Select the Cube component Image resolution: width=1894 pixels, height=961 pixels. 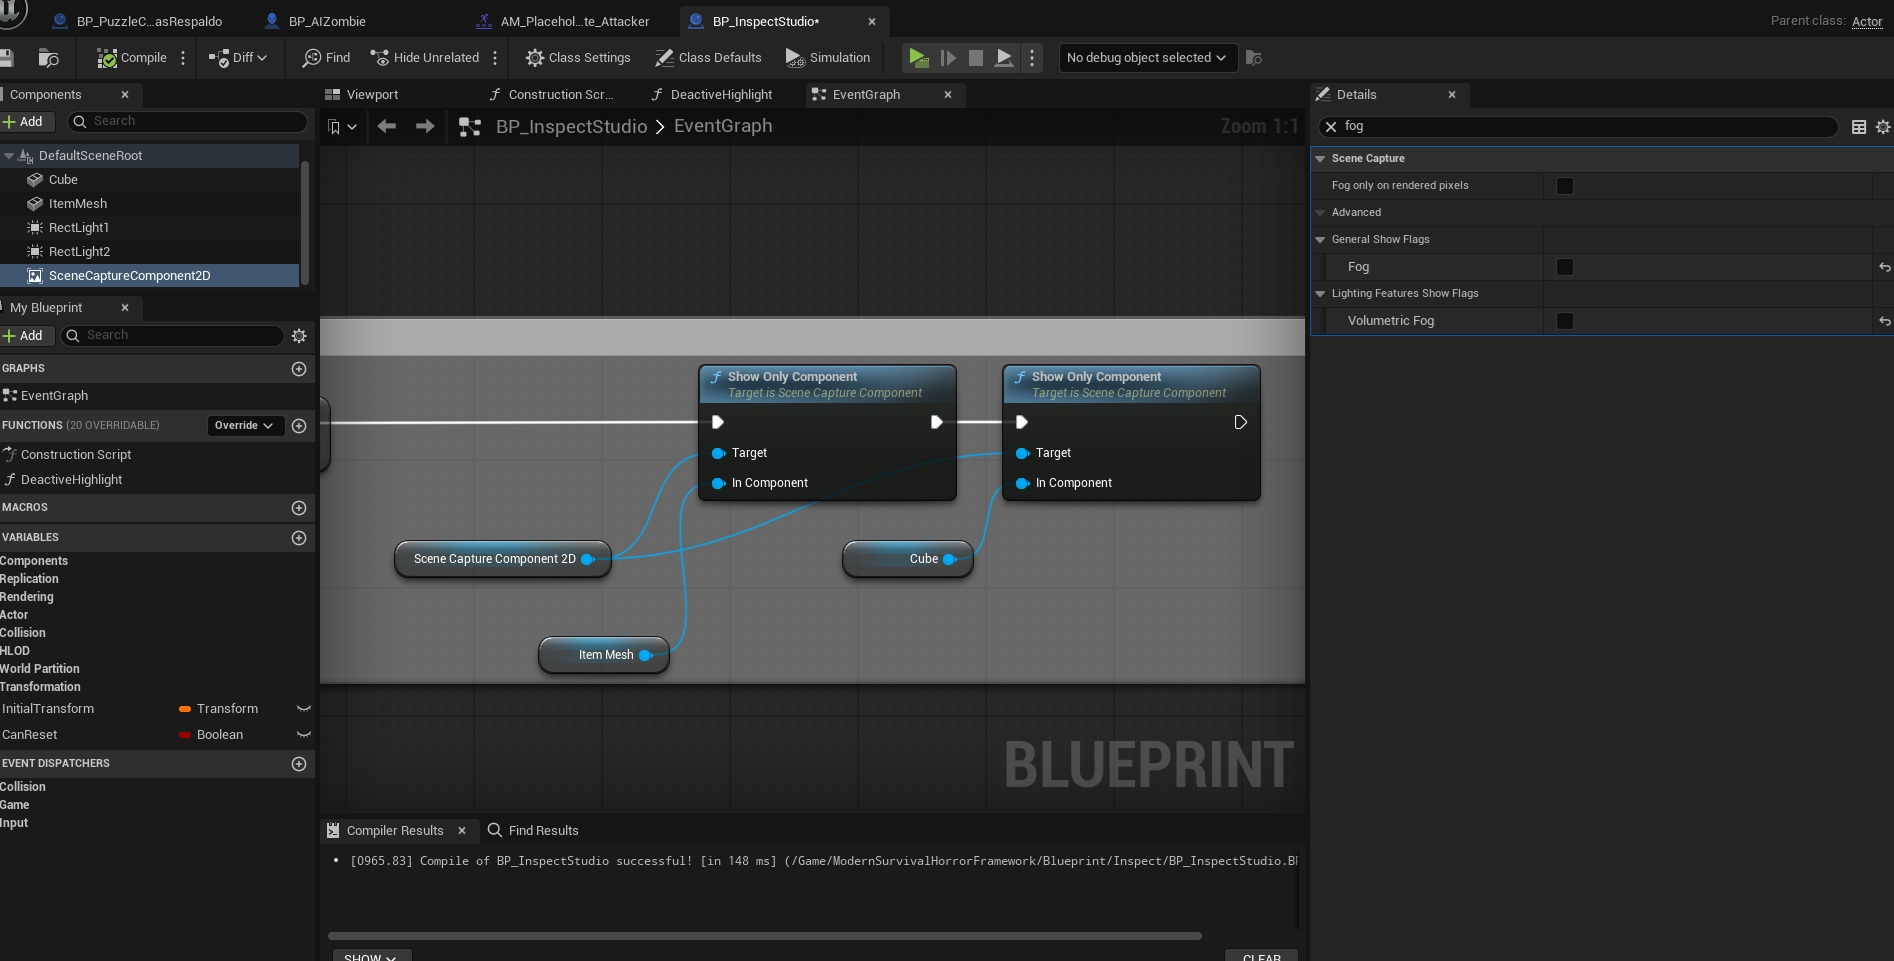point(63,180)
